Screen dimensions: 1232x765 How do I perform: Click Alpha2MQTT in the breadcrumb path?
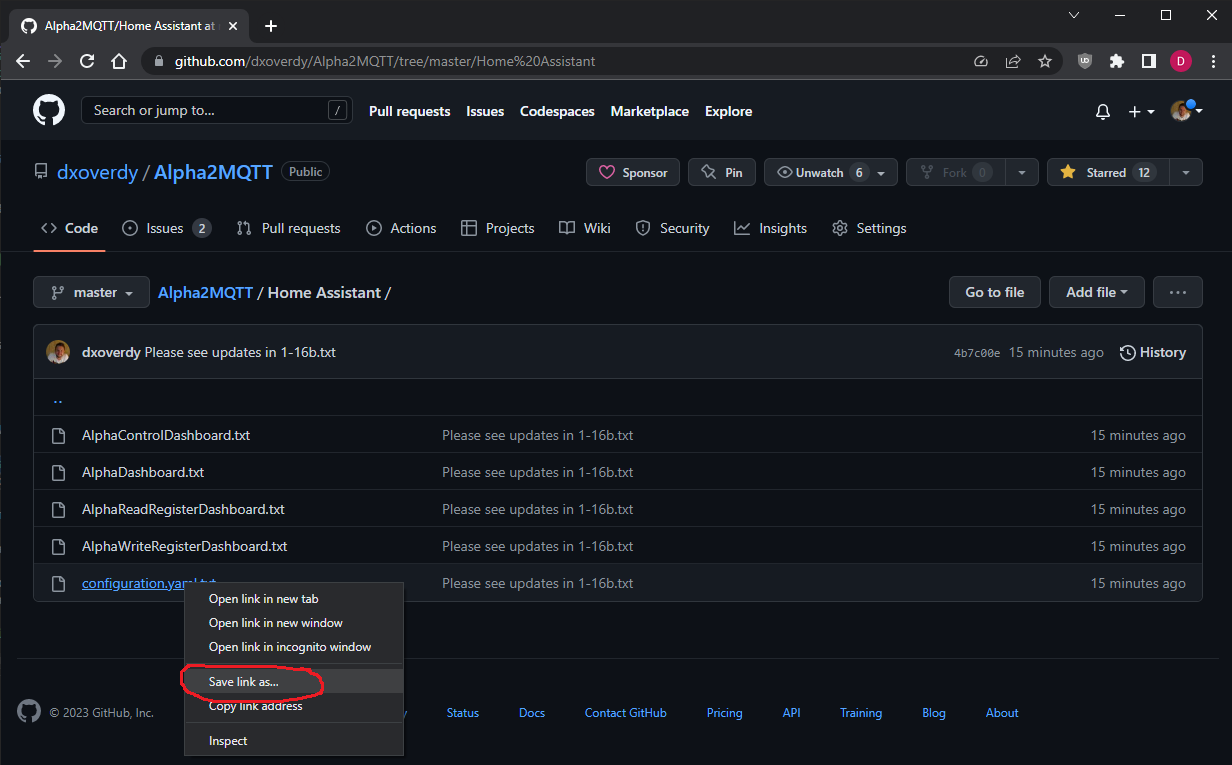pos(206,292)
